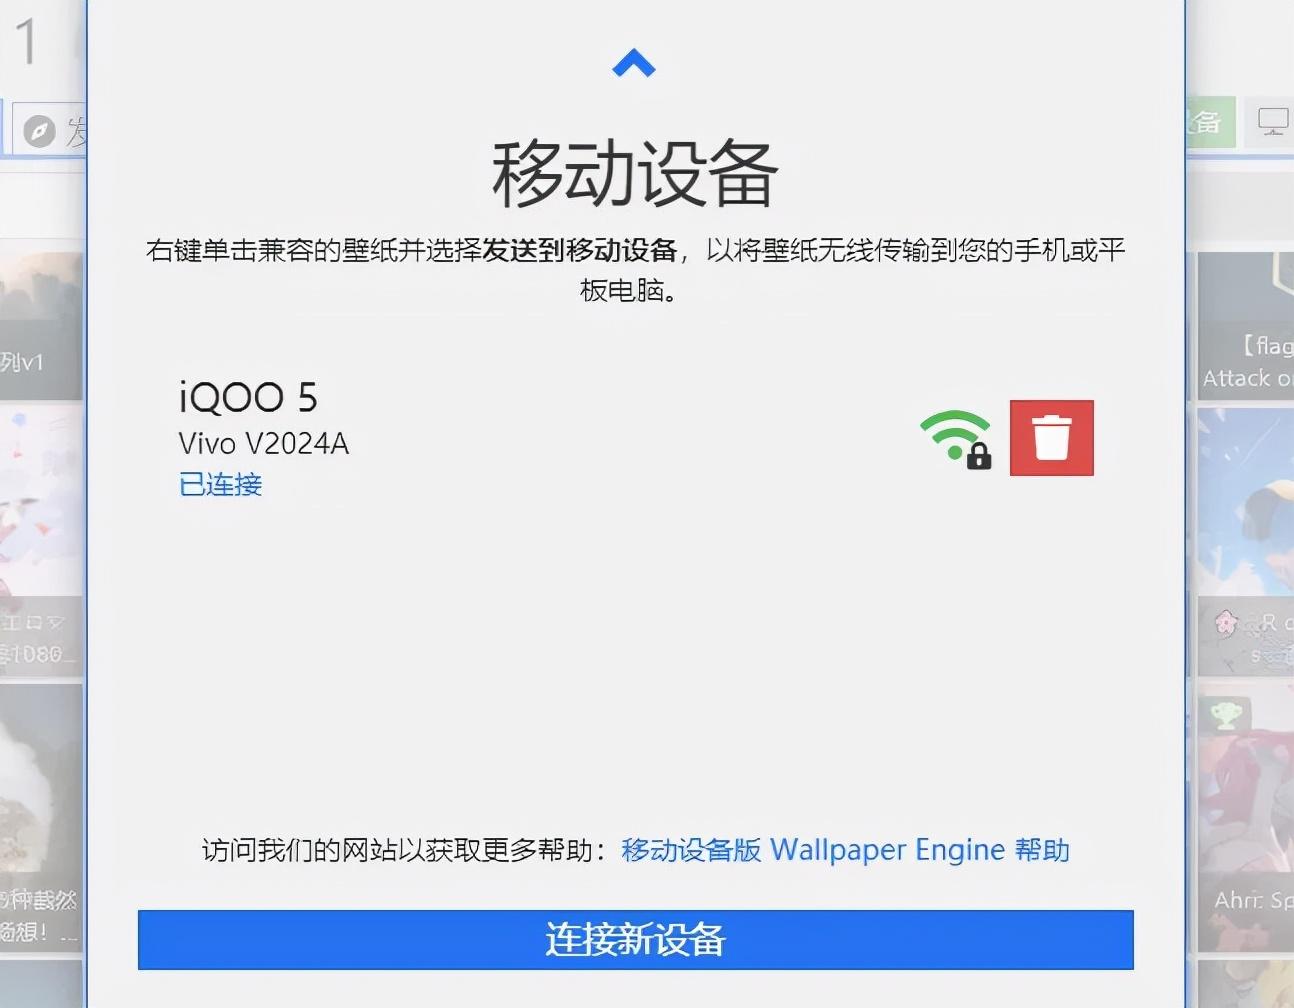Open the Attack on wallpaper thumbnail

(x=1246, y=326)
